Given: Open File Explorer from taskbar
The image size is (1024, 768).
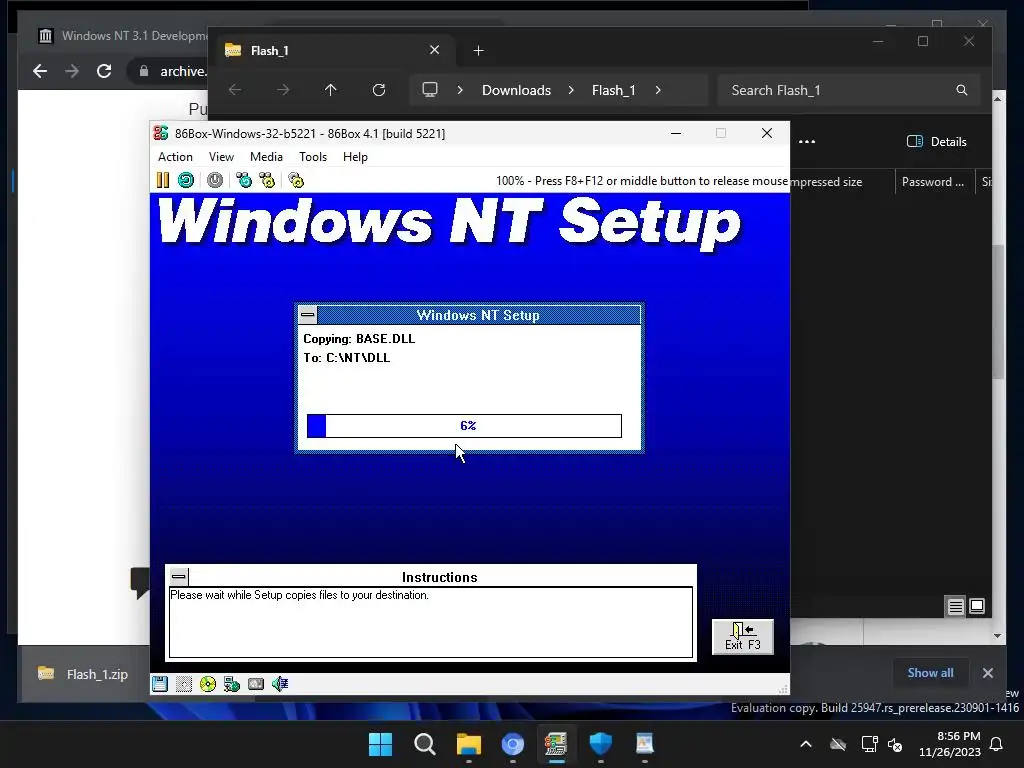Looking at the screenshot, I should (469, 744).
